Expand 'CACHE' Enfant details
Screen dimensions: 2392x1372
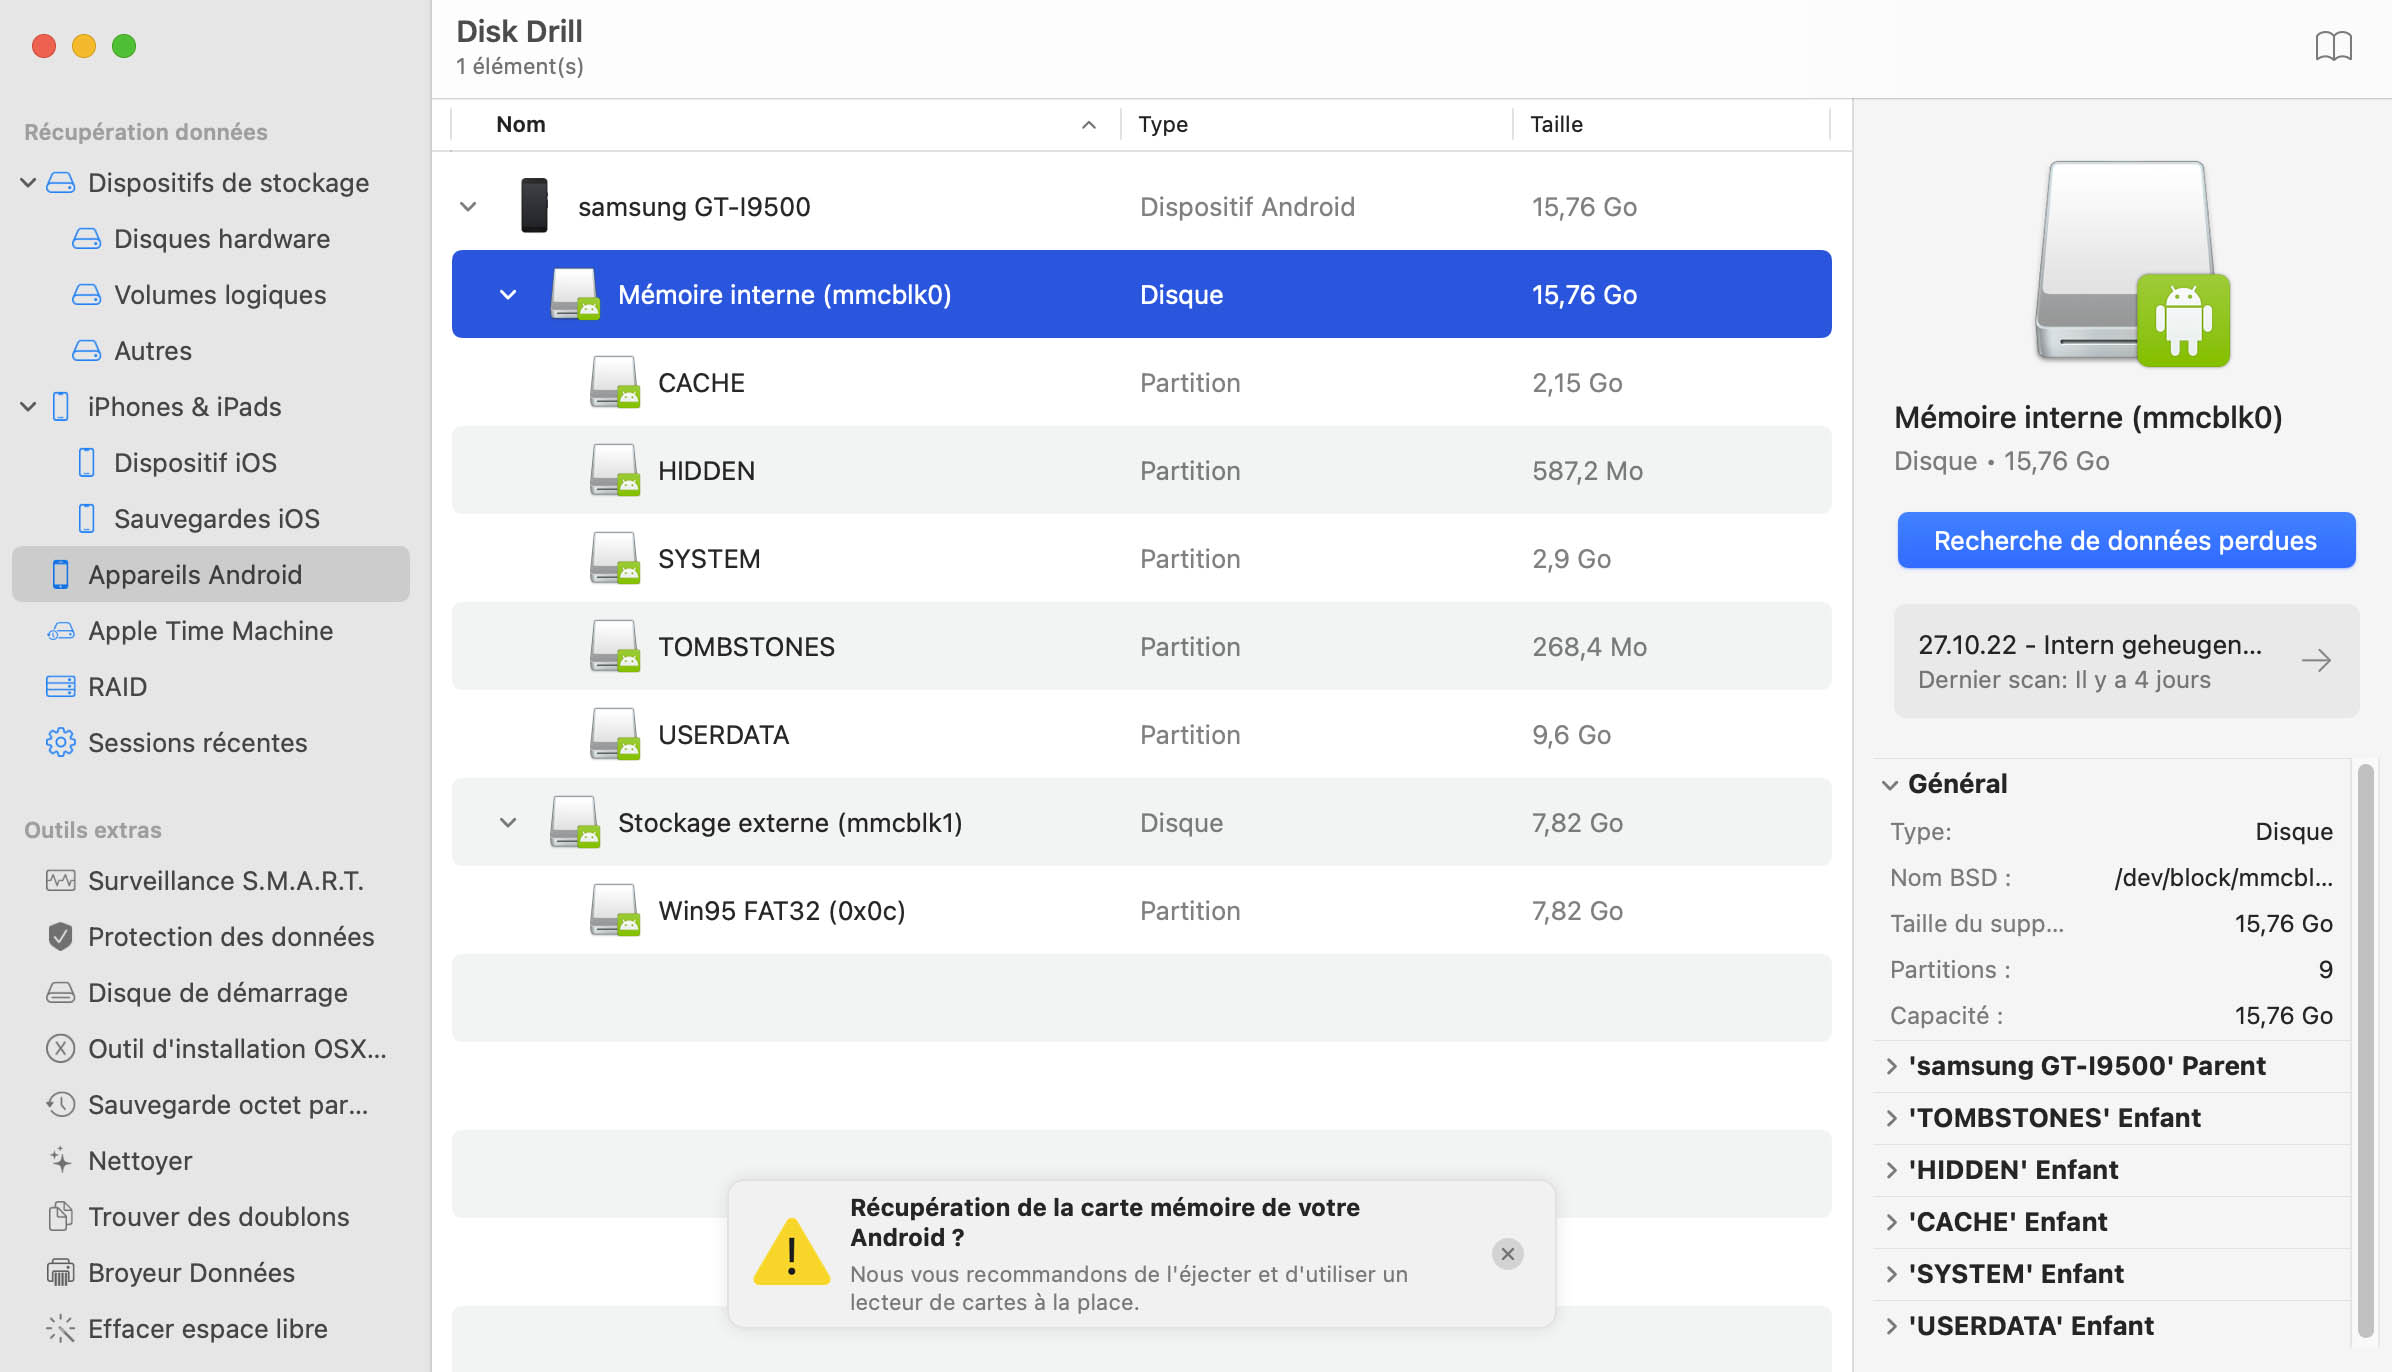point(1891,1222)
